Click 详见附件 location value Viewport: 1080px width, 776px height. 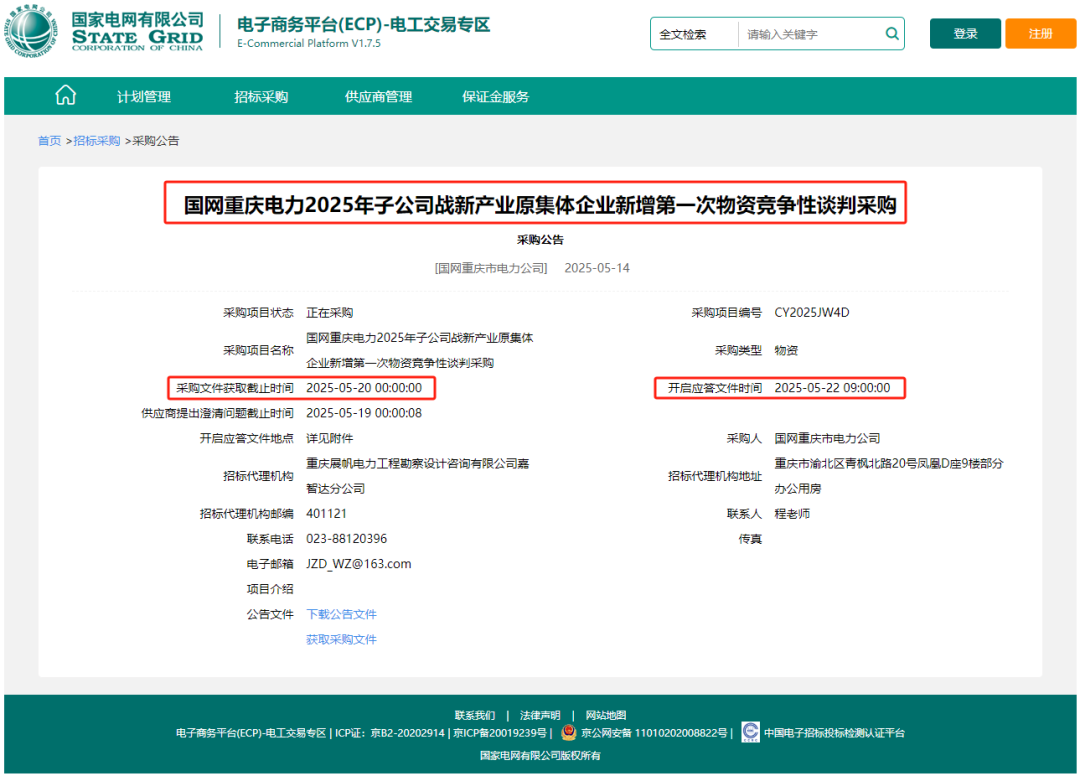pos(330,439)
